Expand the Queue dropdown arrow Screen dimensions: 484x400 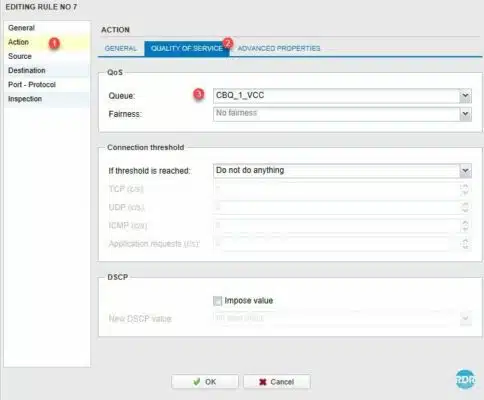tap(465, 96)
